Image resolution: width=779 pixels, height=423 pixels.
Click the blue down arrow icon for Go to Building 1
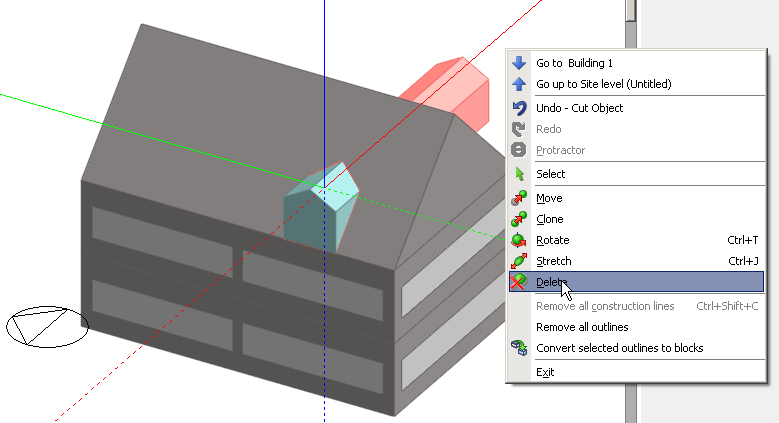(518, 63)
